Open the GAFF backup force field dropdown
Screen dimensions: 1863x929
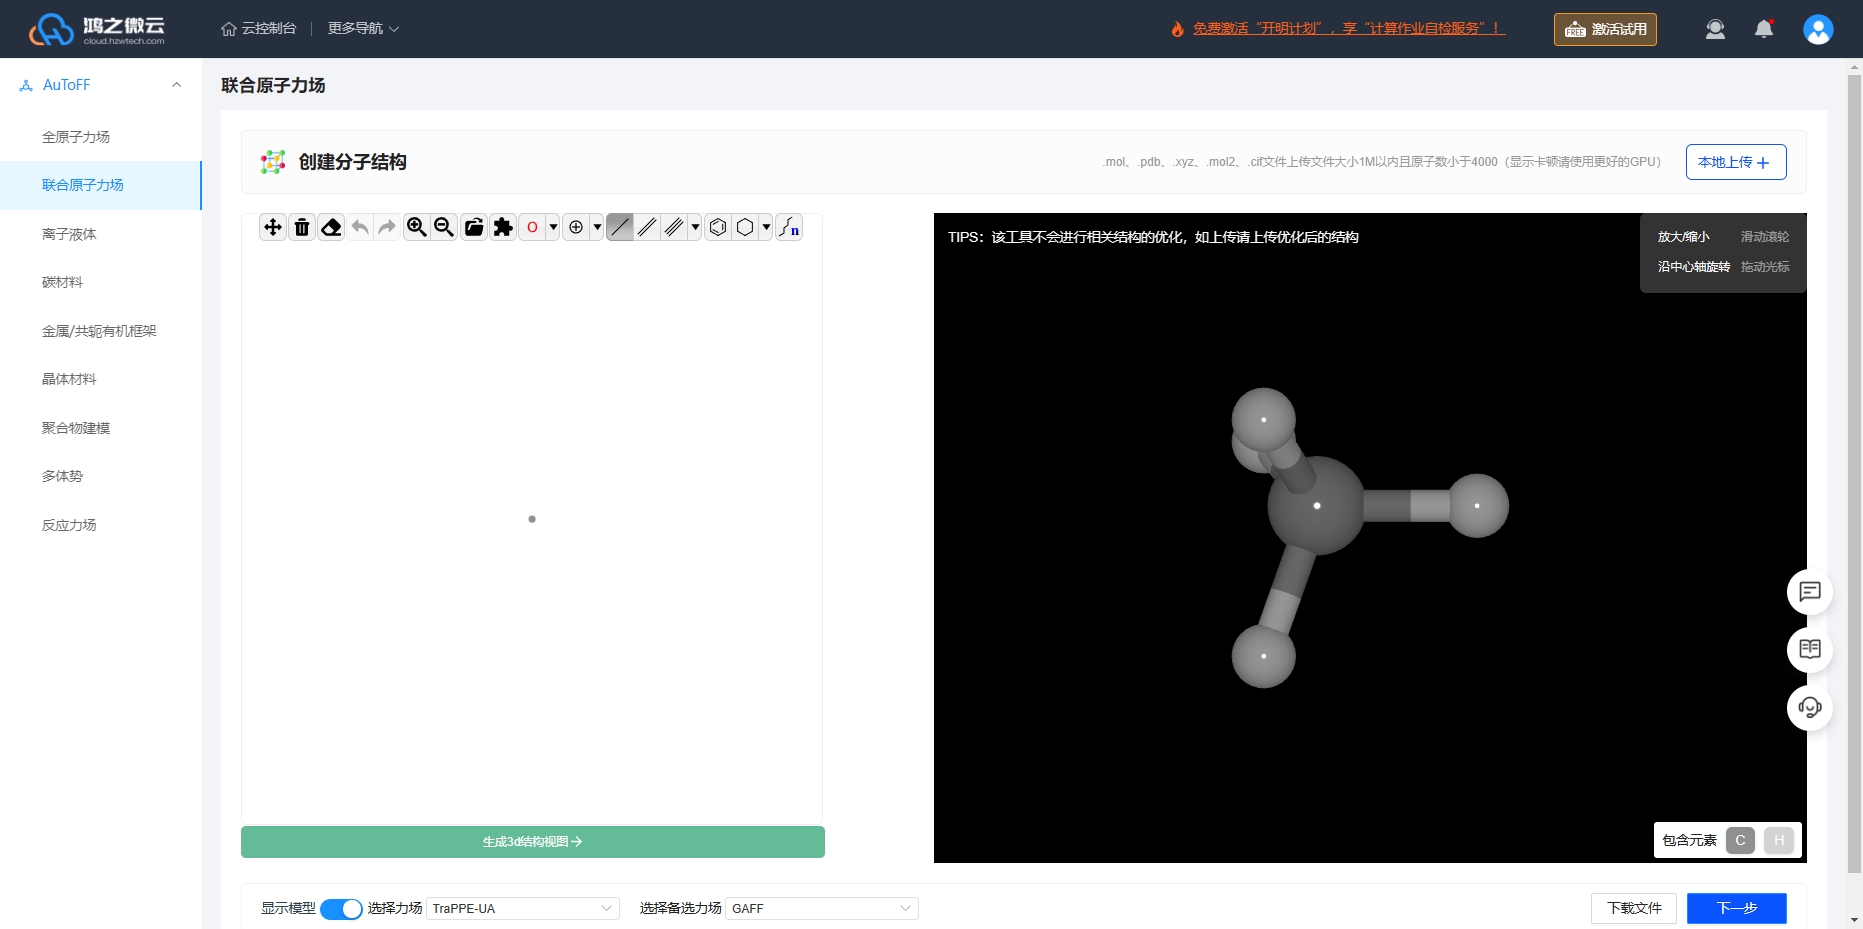point(822,909)
